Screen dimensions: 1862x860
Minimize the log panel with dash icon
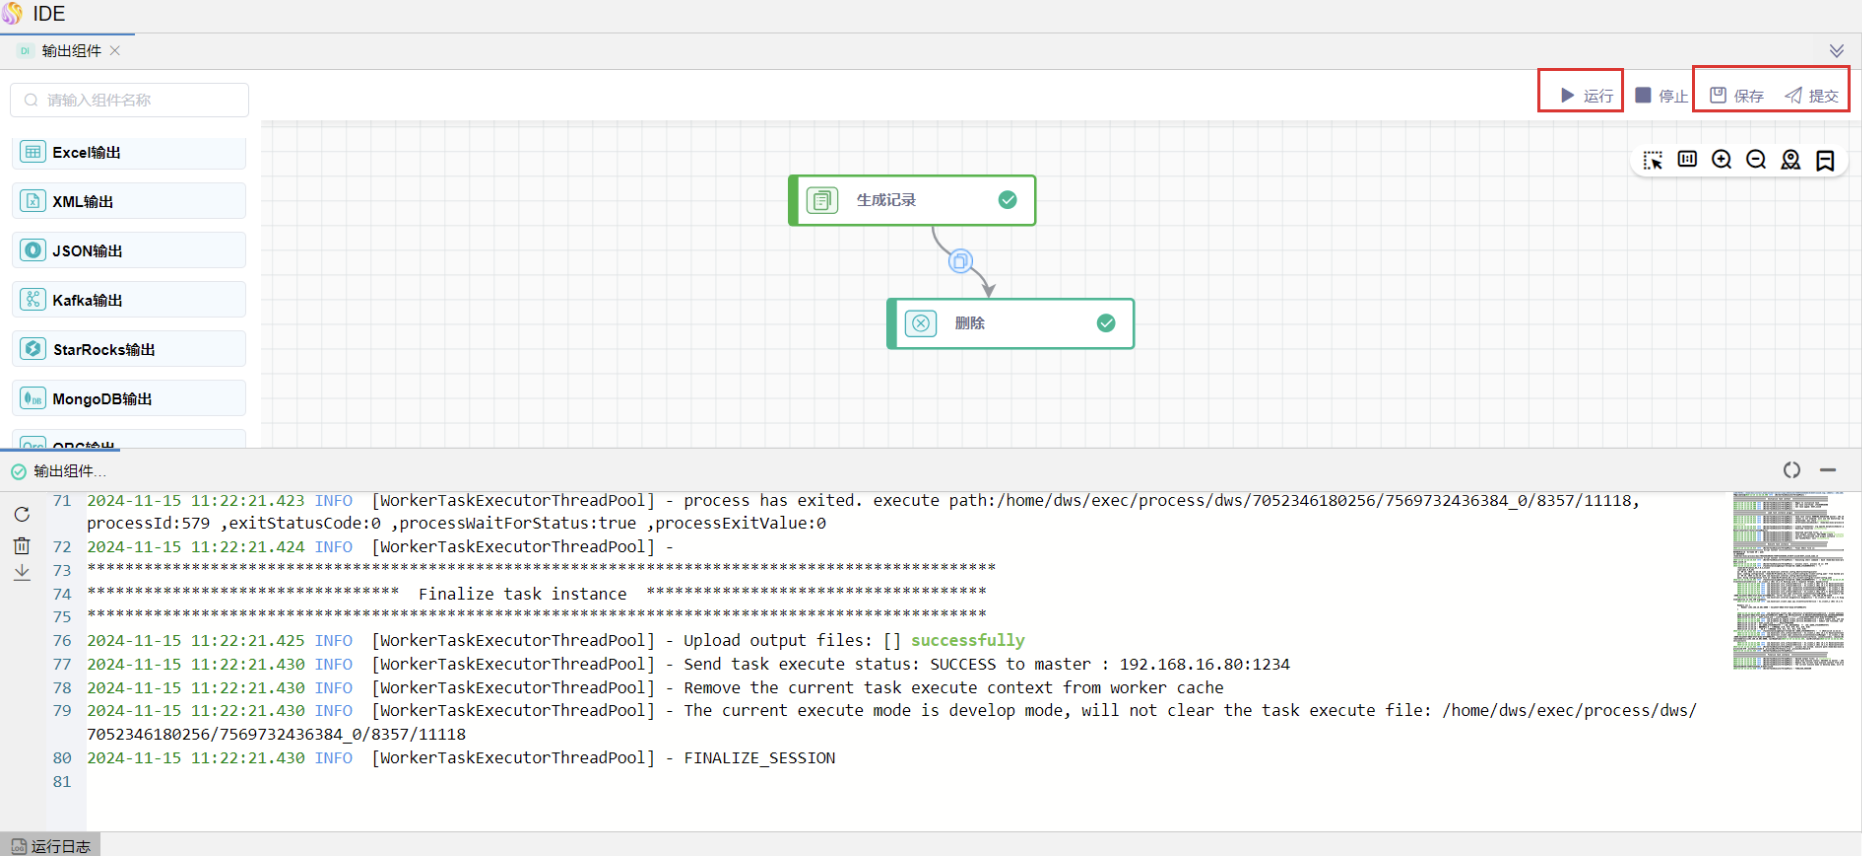(x=1828, y=470)
